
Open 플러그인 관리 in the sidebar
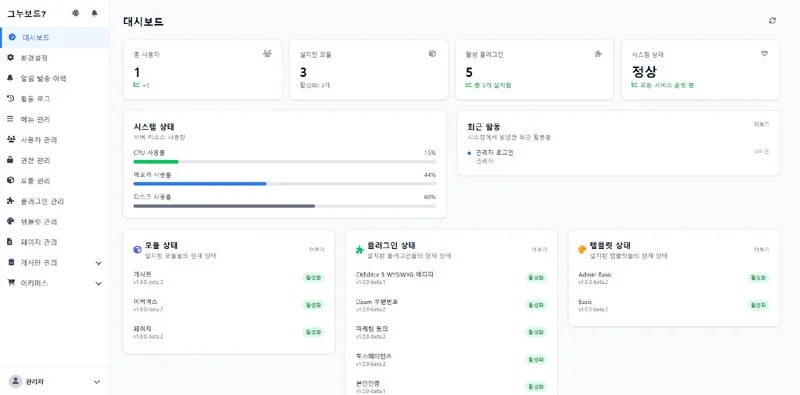55,201
